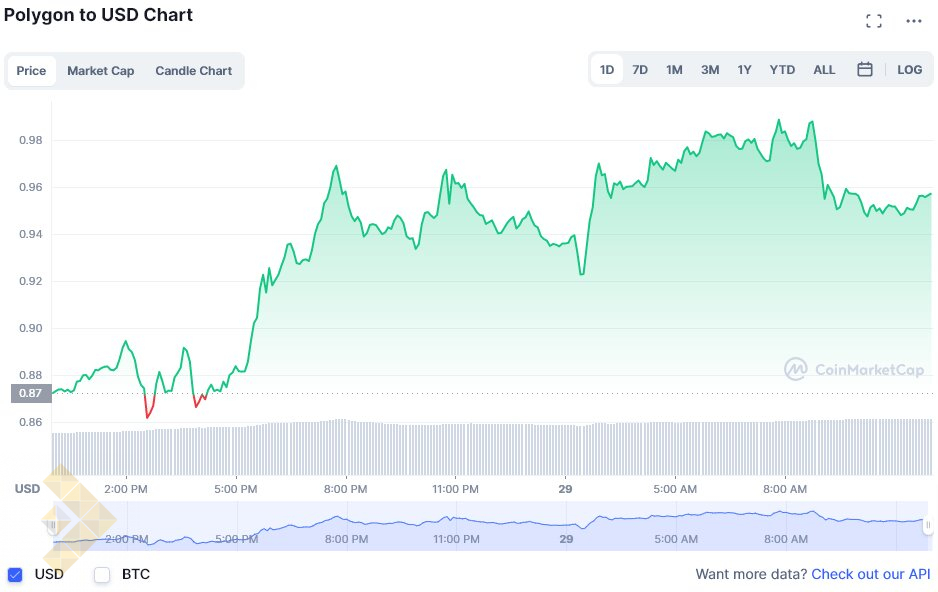Display the 1Y time range
The width and height of the screenshot is (938, 592).
(744, 70)
